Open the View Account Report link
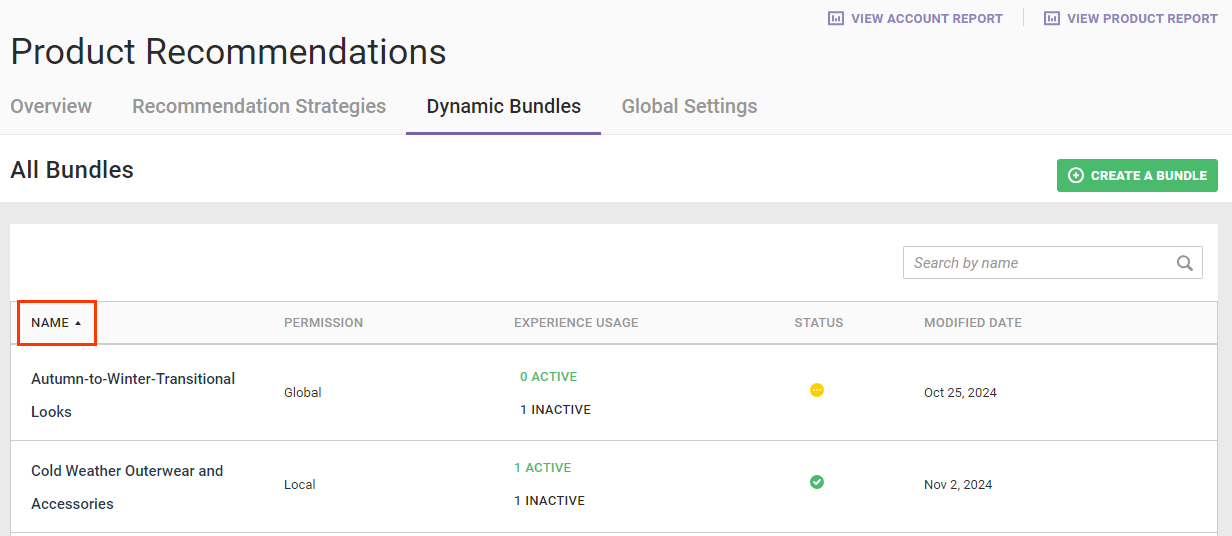Viewport: 1232px width, 536px height. point(926,18)
